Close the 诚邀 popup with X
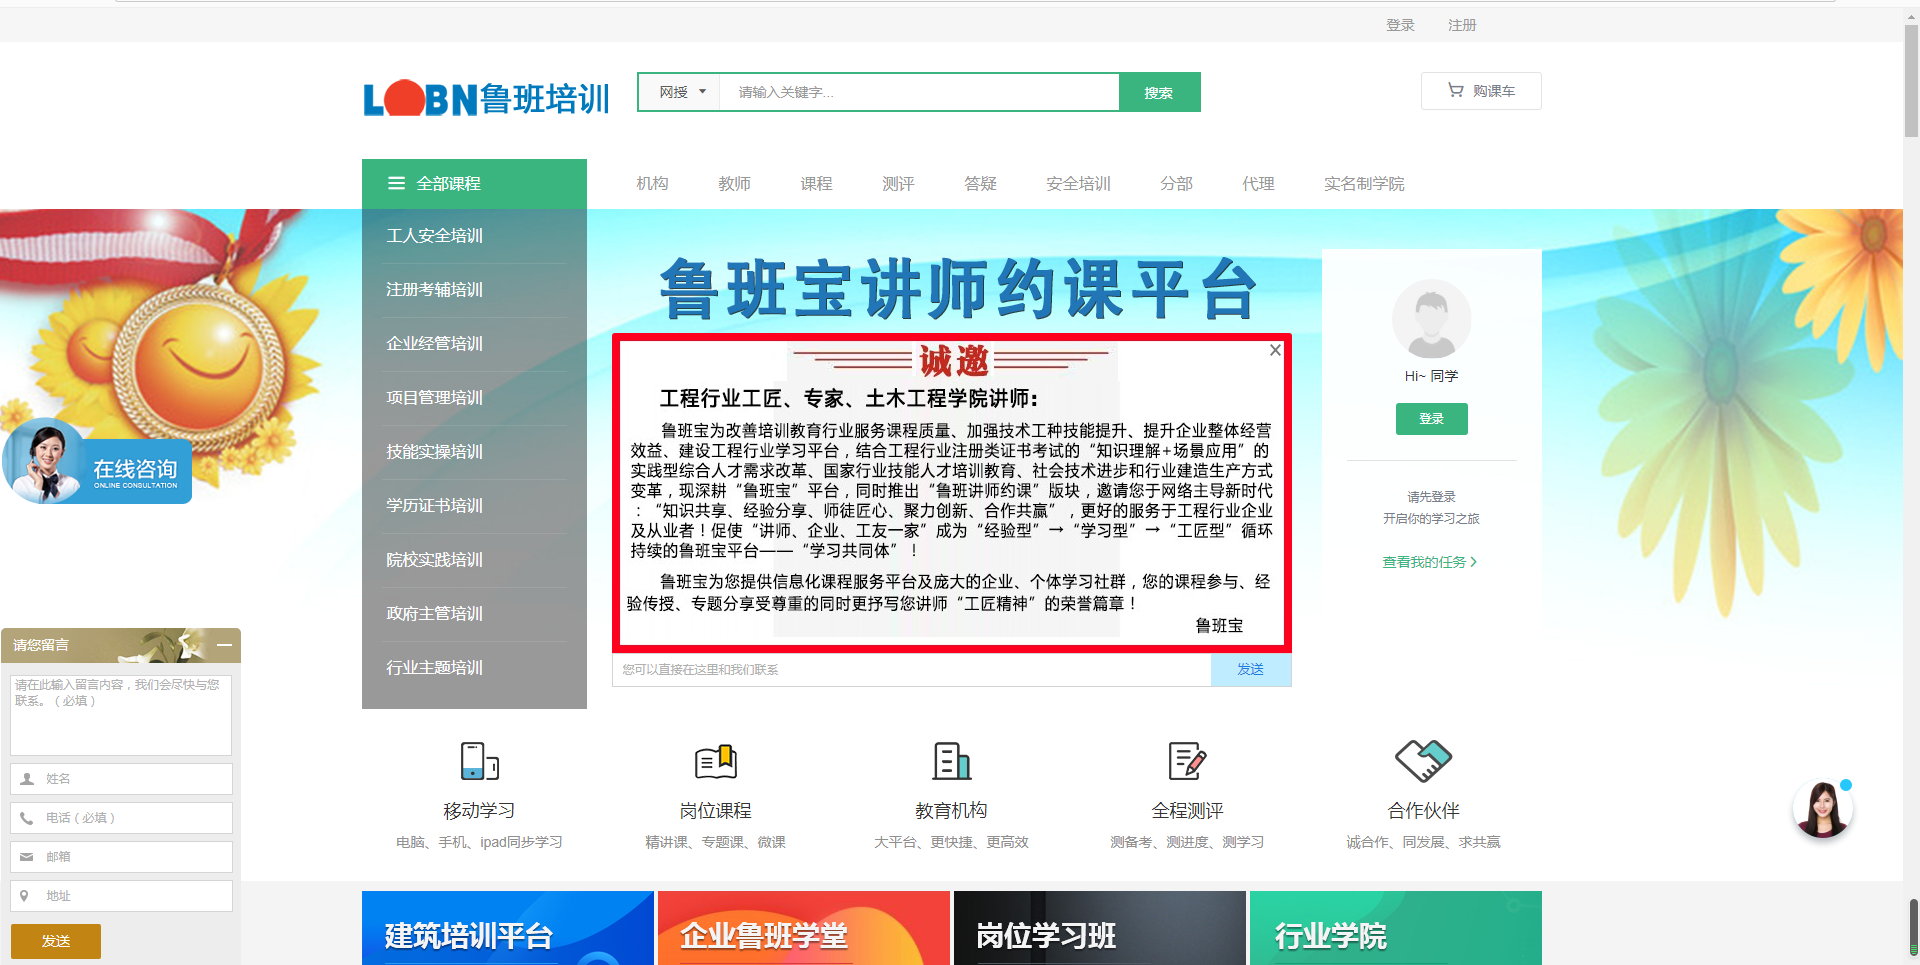 point(1275,350)
